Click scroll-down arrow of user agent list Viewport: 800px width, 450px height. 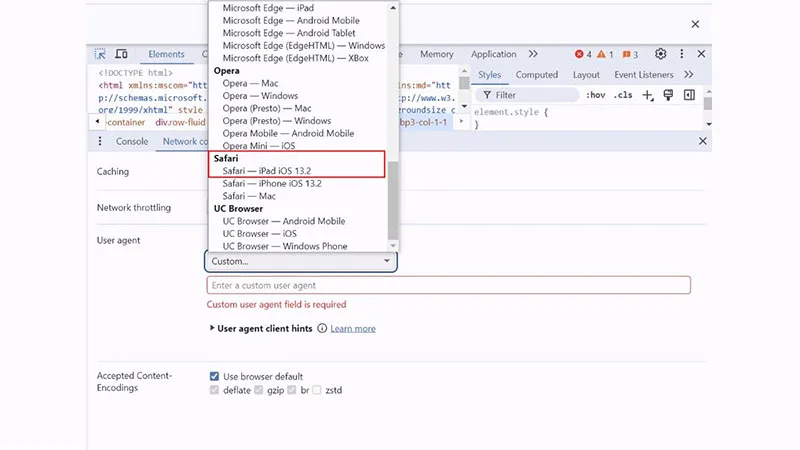tap(393, 246)
